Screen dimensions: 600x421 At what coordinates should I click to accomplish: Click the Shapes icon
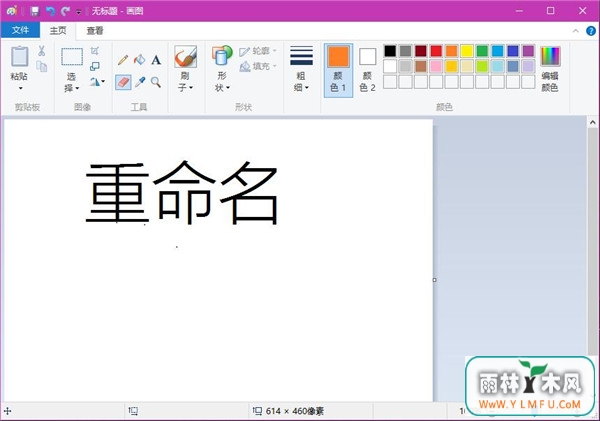(222, 56)
